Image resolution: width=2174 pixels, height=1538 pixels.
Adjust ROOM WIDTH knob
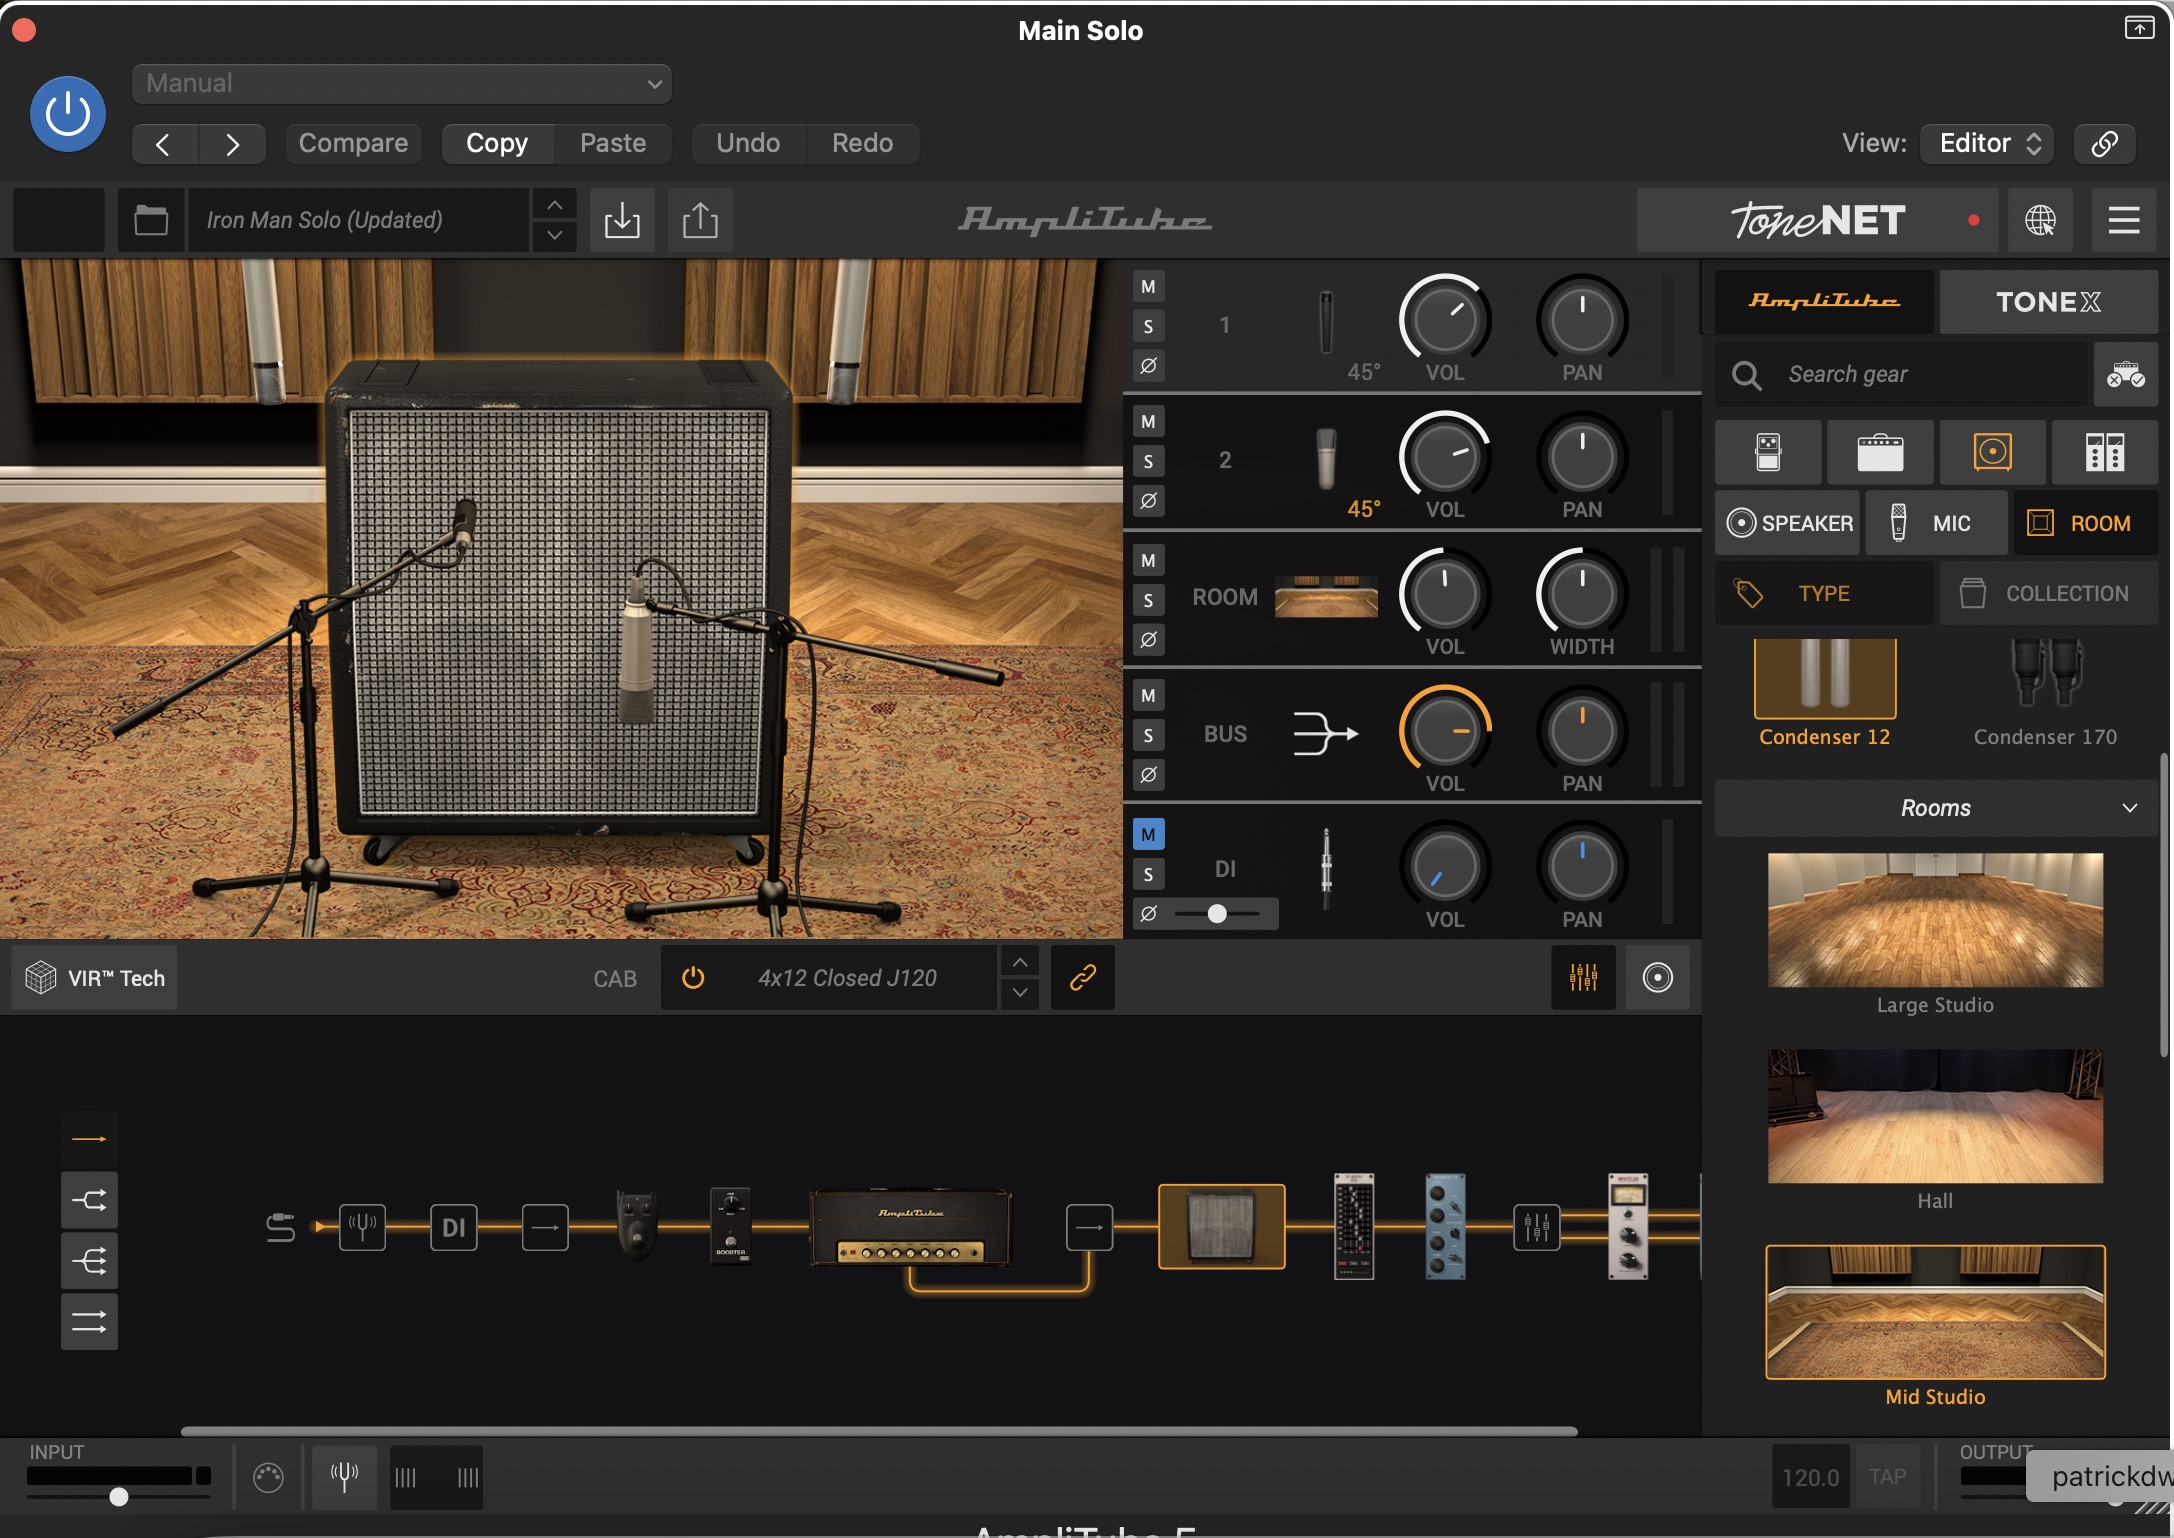point(1581,594)
